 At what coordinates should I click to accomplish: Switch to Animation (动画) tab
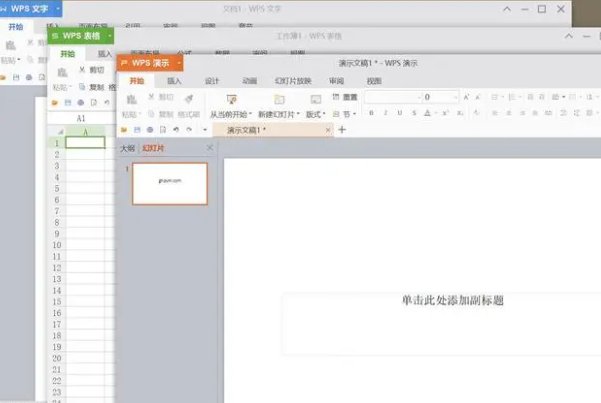coord(250,81)
